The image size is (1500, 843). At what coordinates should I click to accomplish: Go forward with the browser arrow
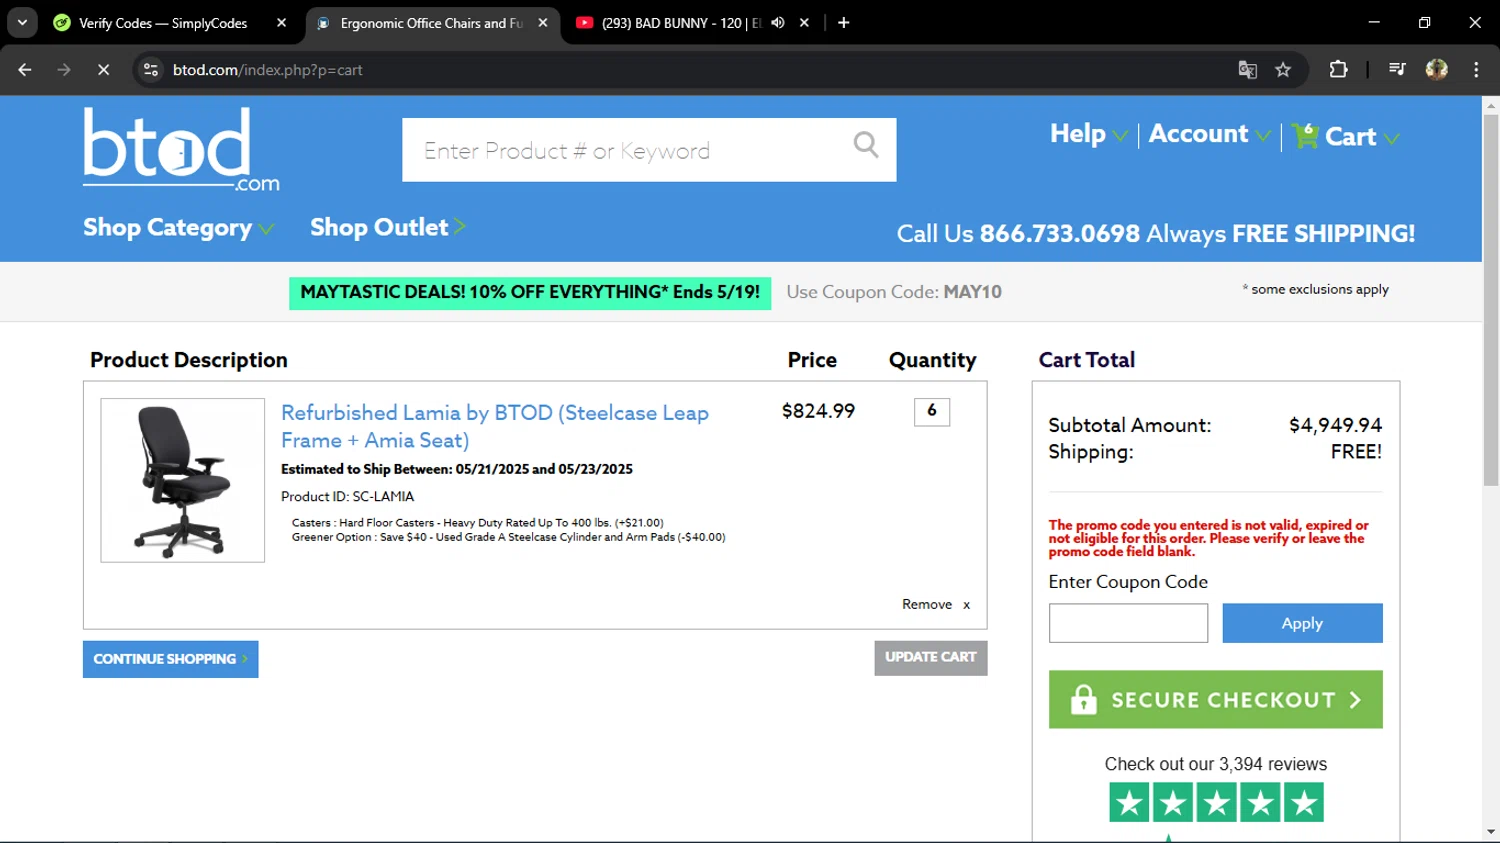pos(64,70)
